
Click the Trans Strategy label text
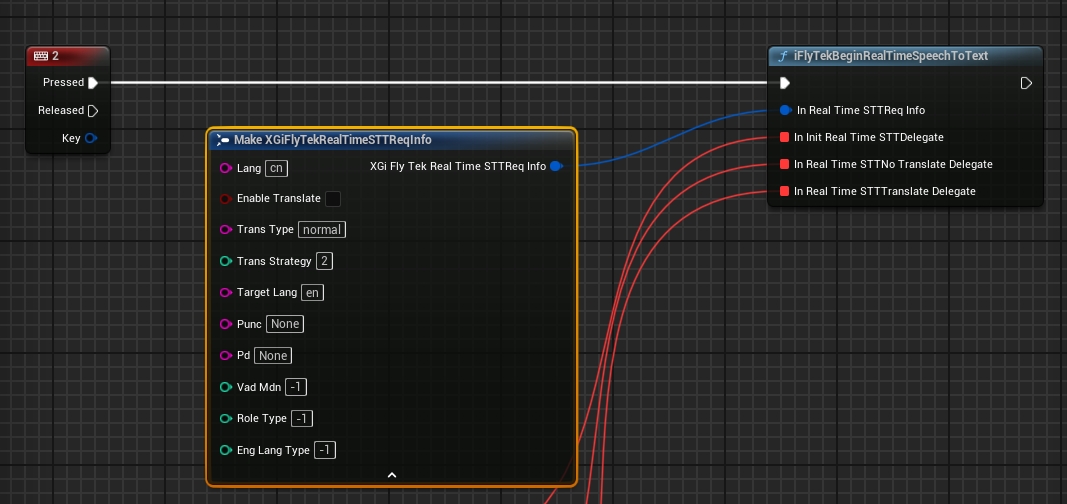[x=274, y=261]
